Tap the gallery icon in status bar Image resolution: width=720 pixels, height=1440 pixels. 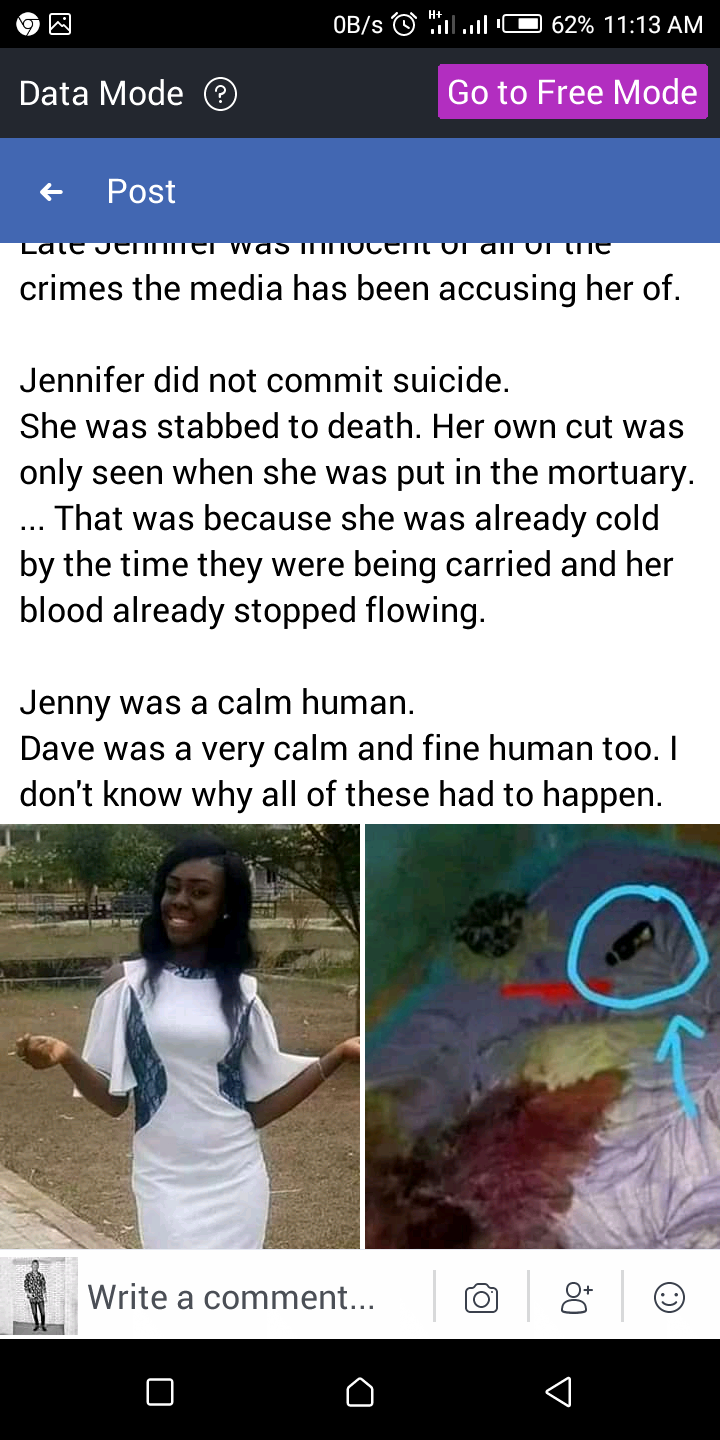tap(61, 24)
